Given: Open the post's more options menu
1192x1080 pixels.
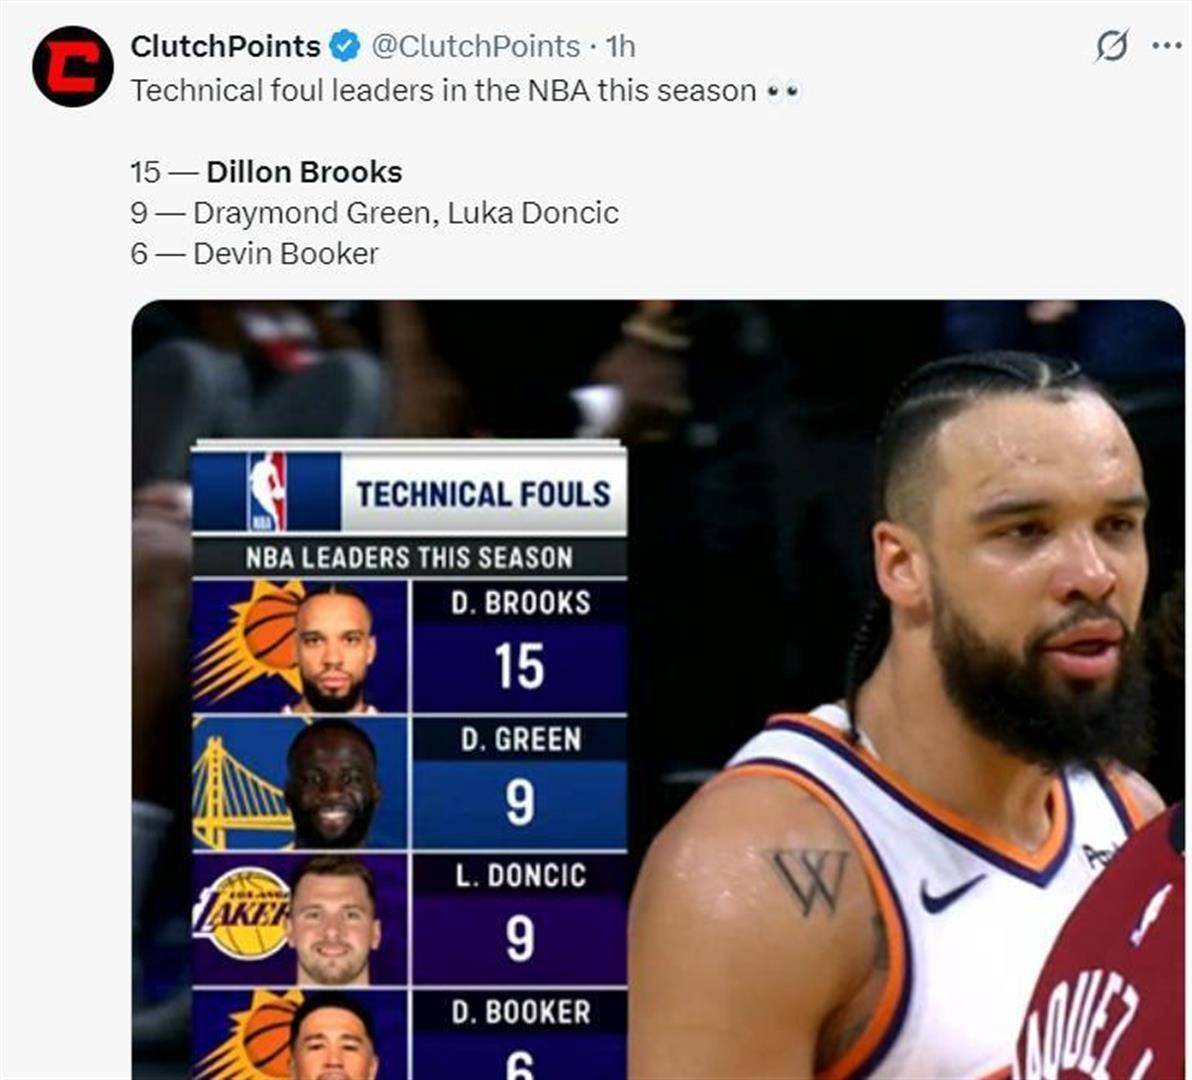Looking at the screenshot, I should [x=1166, y=46].
